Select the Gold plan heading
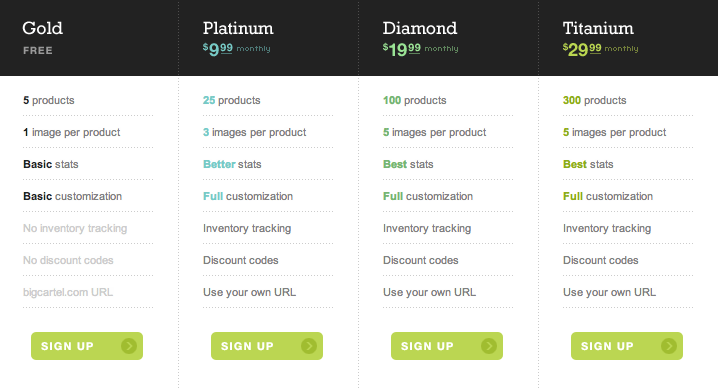718x389 pixels. click(x=43, y=28)
